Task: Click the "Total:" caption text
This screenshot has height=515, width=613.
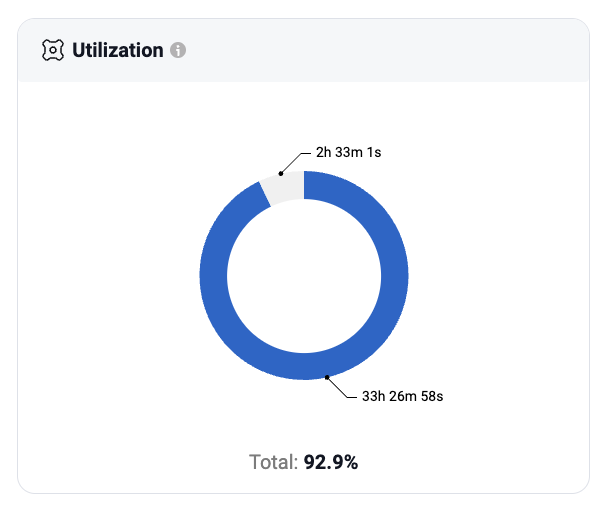Action: (x=274, y=462)
